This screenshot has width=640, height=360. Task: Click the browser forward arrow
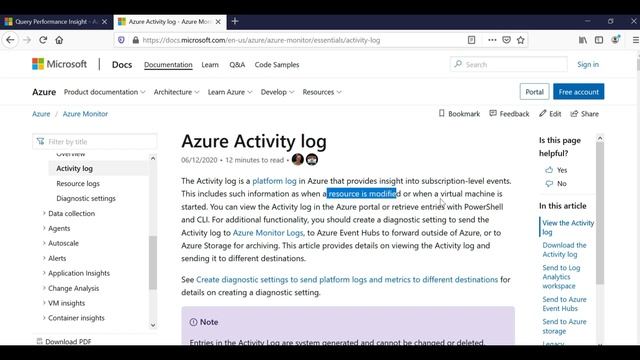[27, 40]
